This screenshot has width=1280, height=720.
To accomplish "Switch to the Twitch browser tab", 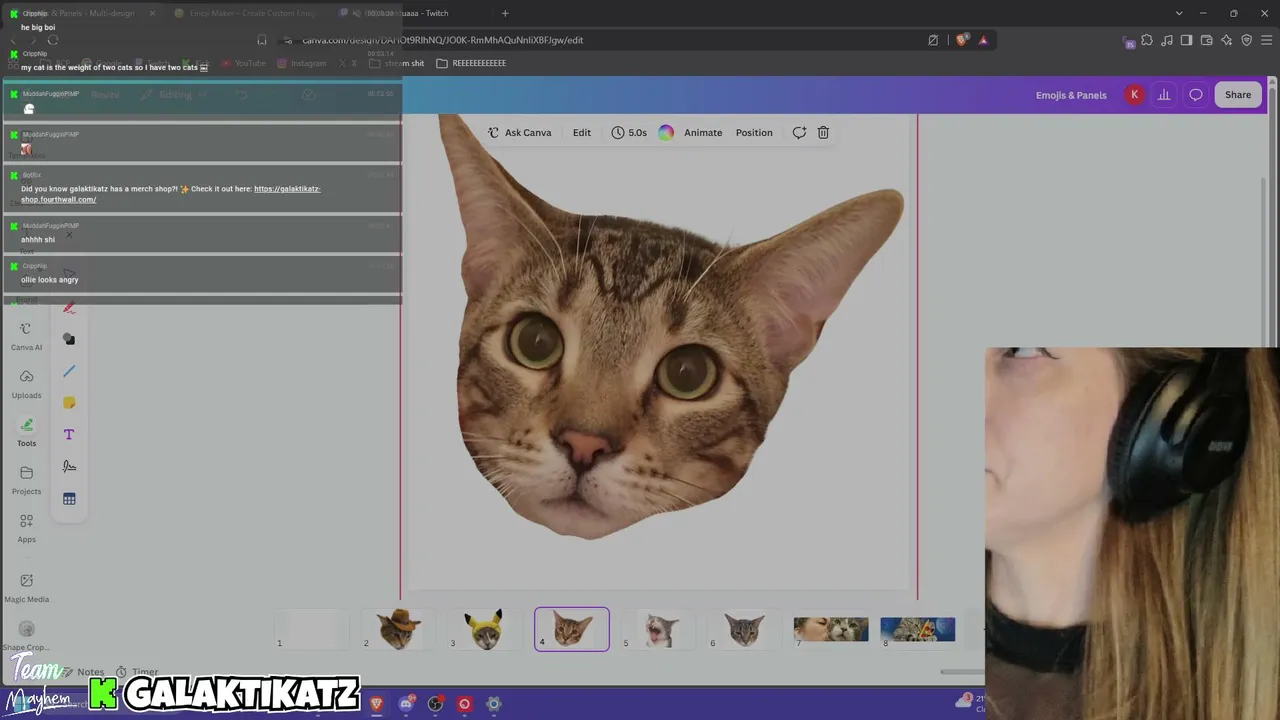I will point(410,13).
